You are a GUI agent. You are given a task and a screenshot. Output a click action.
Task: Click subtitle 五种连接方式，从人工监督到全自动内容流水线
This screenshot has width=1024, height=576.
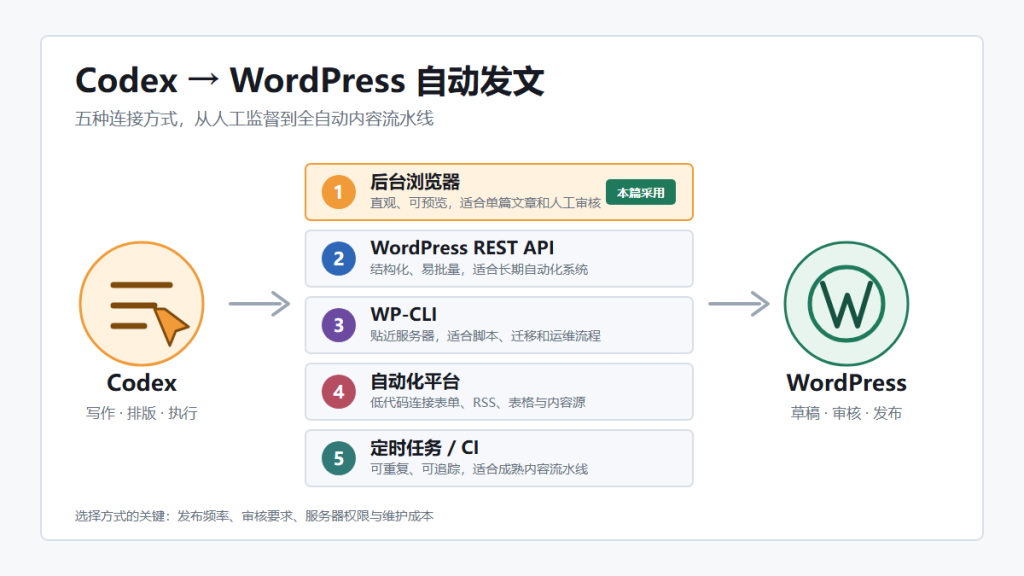(x=254, y=119)
